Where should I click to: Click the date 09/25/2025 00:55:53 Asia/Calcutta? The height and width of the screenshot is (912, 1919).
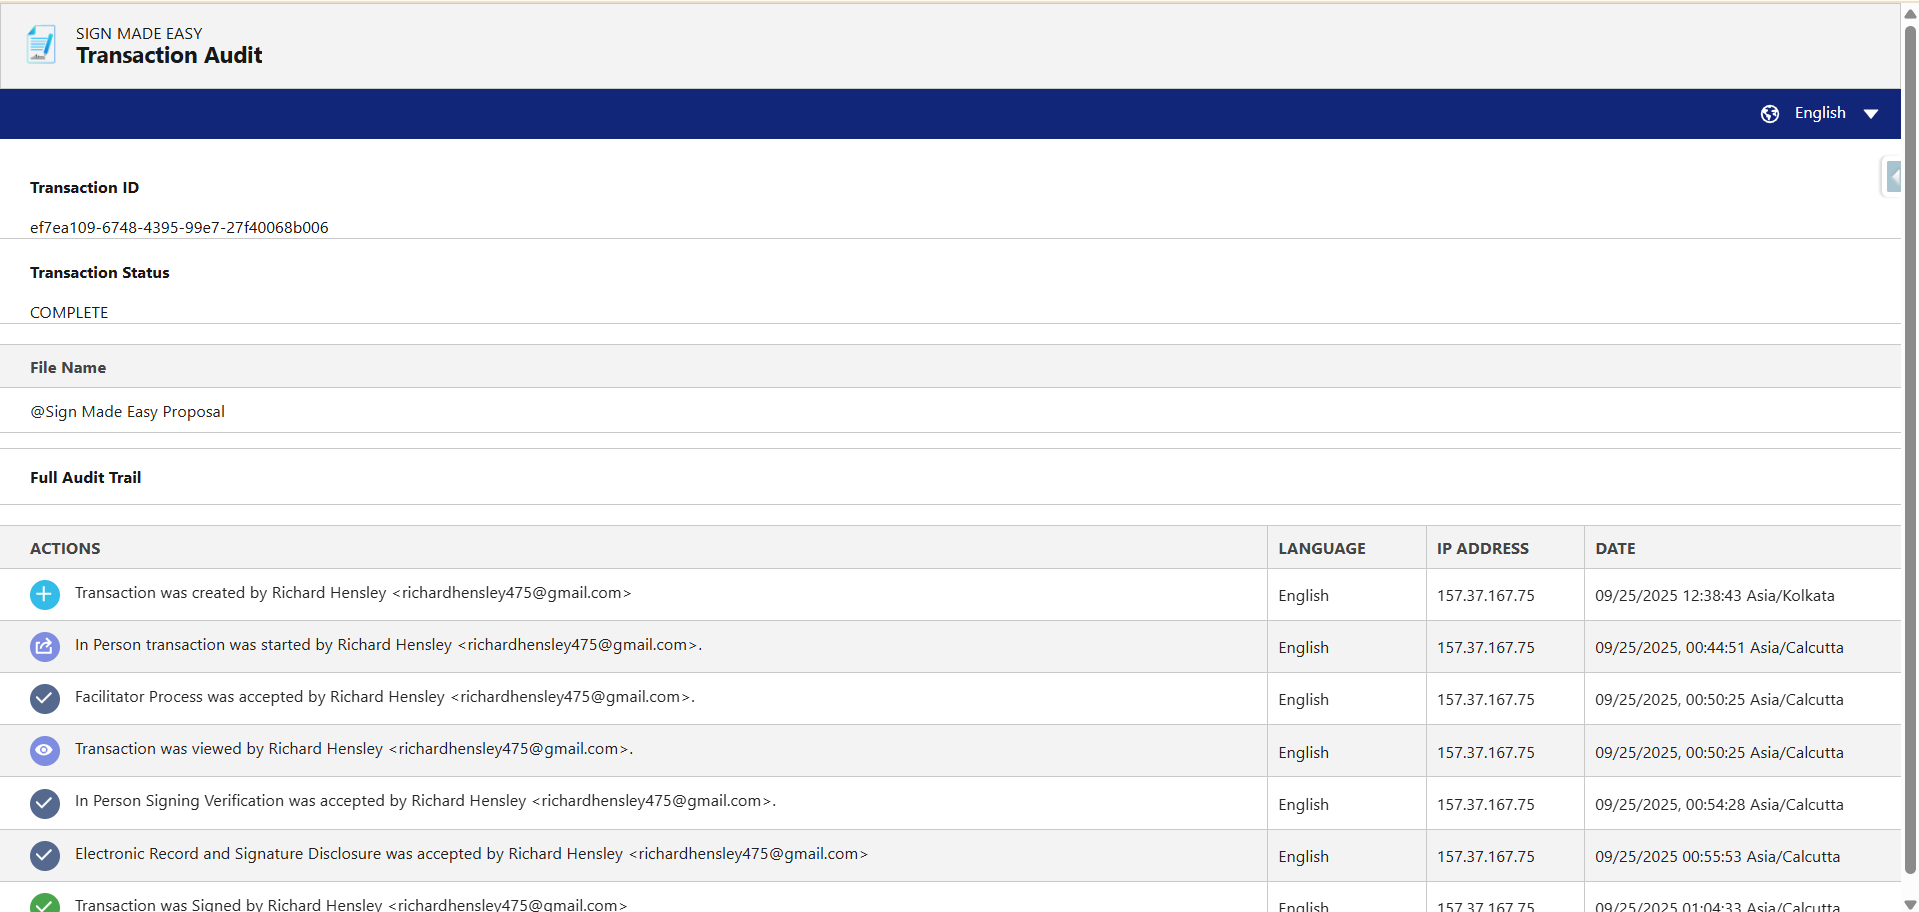coord(1717,857)
